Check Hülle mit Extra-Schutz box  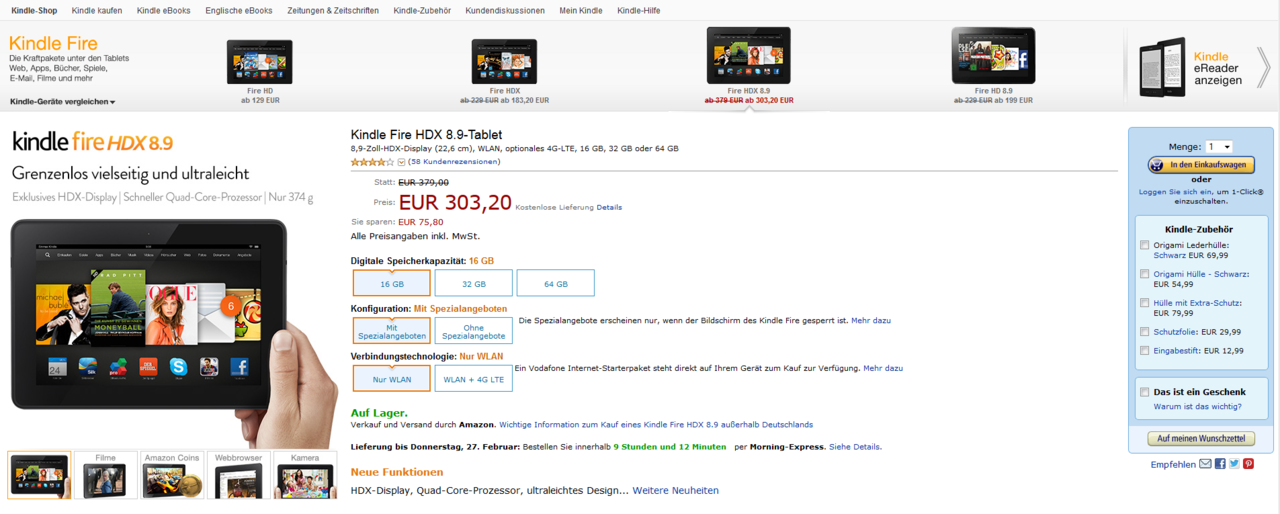tap(1145, 302)
